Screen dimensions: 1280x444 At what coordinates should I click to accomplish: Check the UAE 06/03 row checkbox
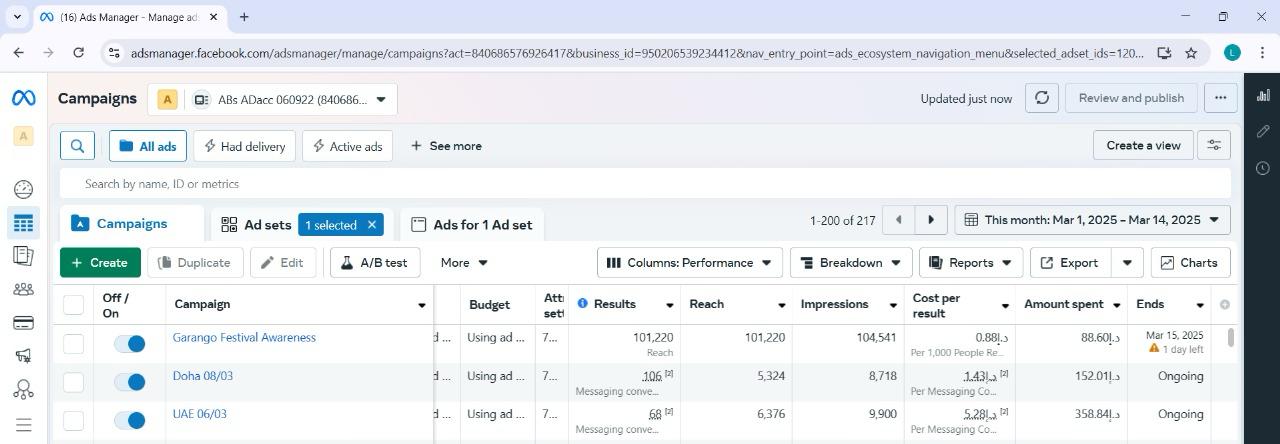pyautogui.click(x=73, y=420)
